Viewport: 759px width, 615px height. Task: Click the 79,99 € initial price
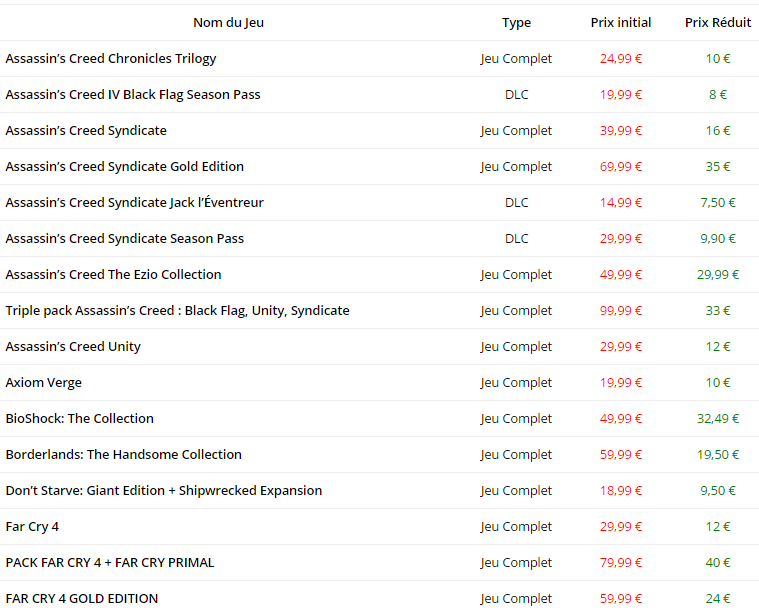point(621,562)
